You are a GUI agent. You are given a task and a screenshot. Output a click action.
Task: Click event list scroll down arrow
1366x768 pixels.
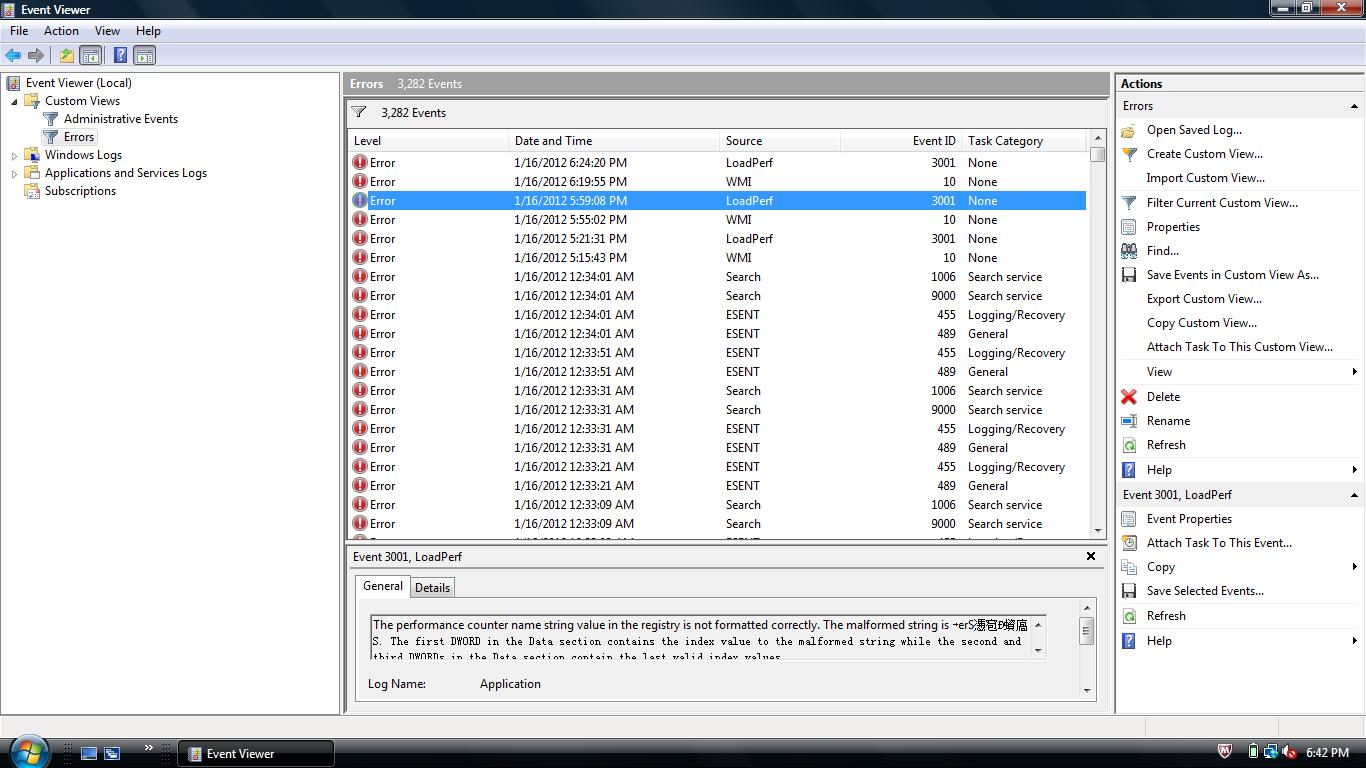click(x=1097, y=531)
